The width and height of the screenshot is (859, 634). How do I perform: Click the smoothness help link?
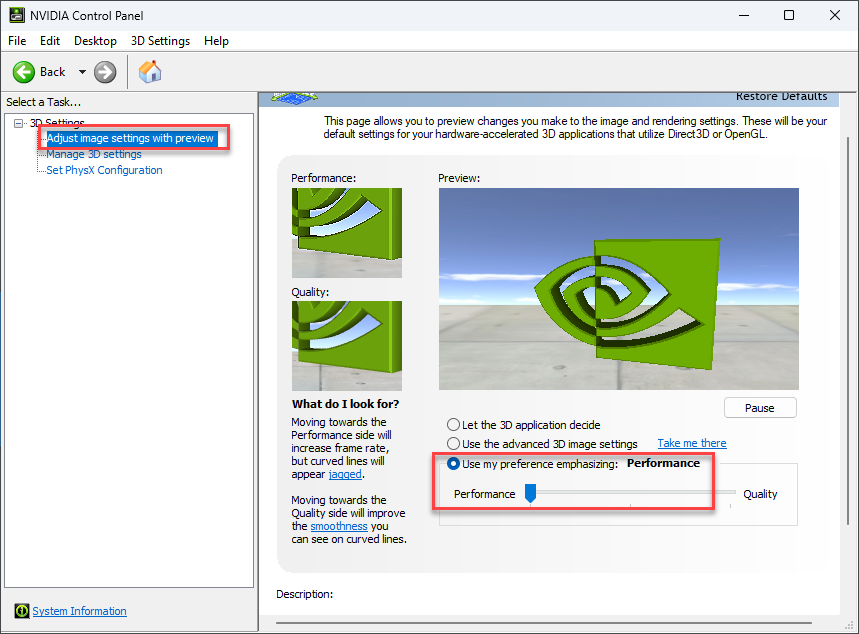(339, 526)
